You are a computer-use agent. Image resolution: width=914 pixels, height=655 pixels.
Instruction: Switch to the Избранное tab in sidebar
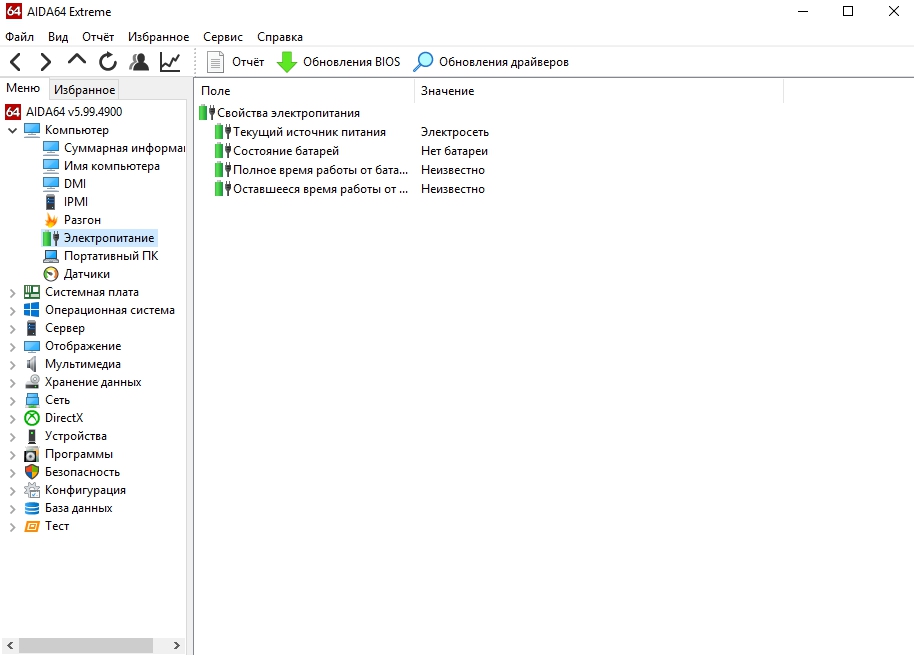click(x=85, y=90)
